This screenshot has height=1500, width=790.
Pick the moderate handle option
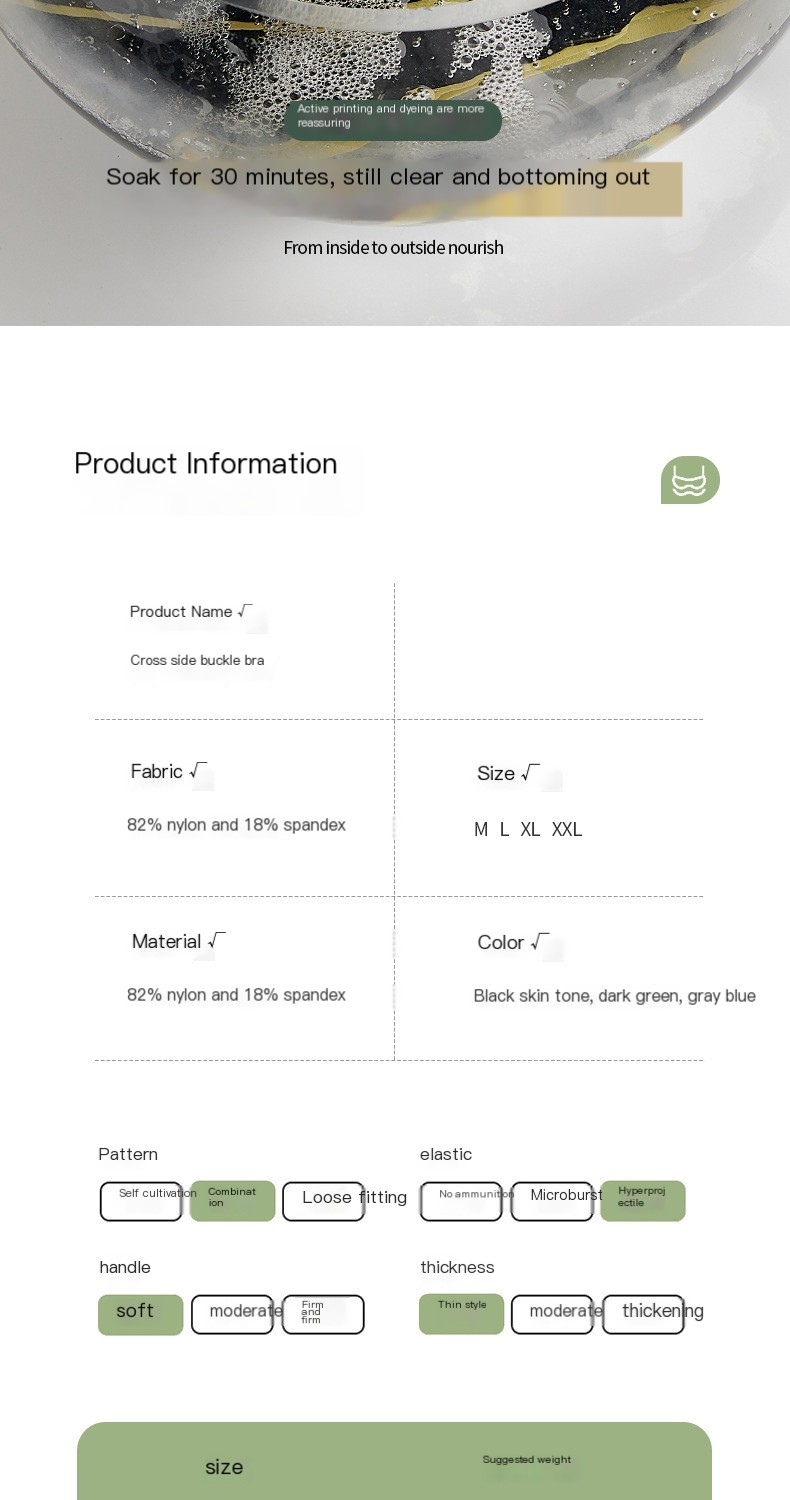coord(232,1314)
